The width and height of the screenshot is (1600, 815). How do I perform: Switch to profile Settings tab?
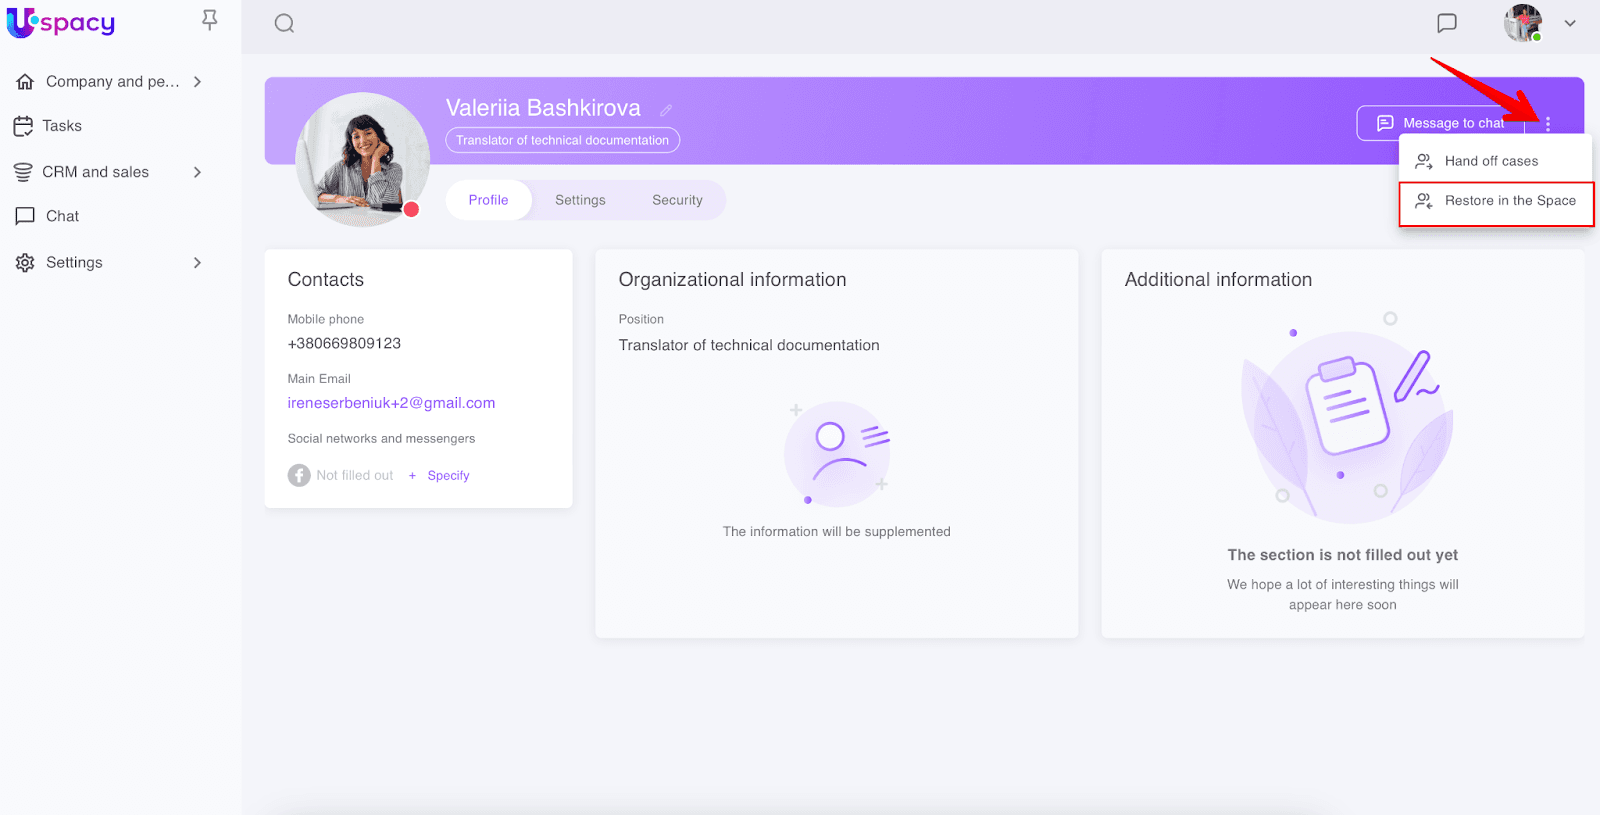580,200
